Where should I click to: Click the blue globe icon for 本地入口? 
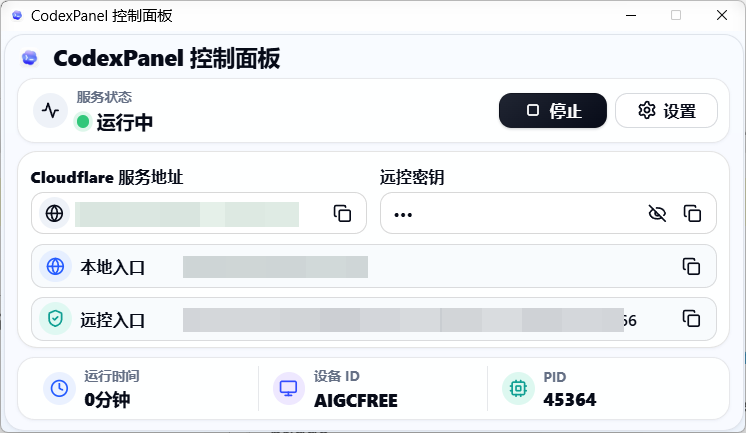pos(55,266)
